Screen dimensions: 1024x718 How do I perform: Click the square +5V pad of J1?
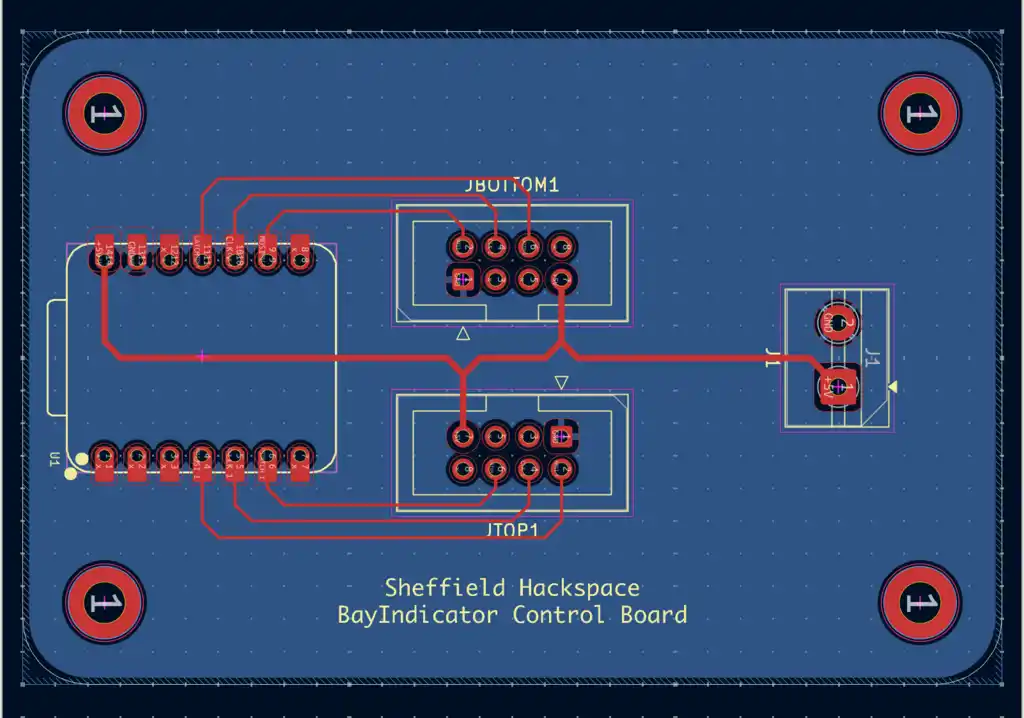837,387
